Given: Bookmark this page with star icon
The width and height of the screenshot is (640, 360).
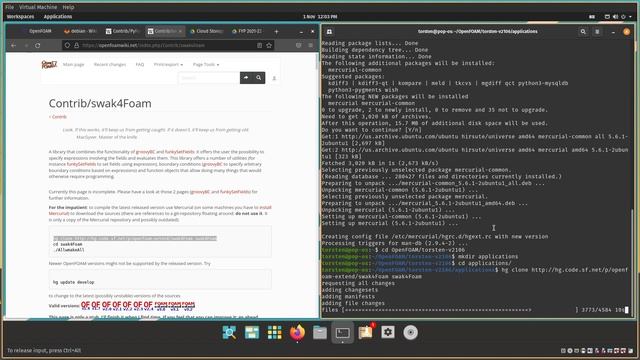Looking at the screenshot, I should tap(269, 45).
